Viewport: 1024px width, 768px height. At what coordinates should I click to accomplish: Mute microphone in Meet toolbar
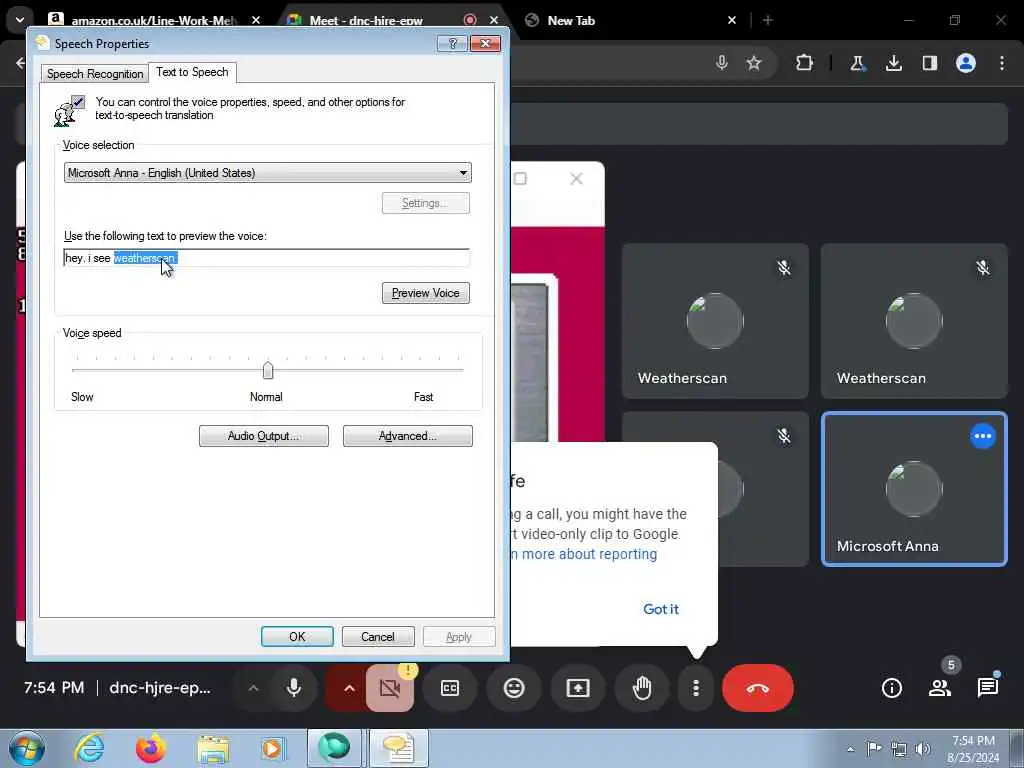(294, 688)
